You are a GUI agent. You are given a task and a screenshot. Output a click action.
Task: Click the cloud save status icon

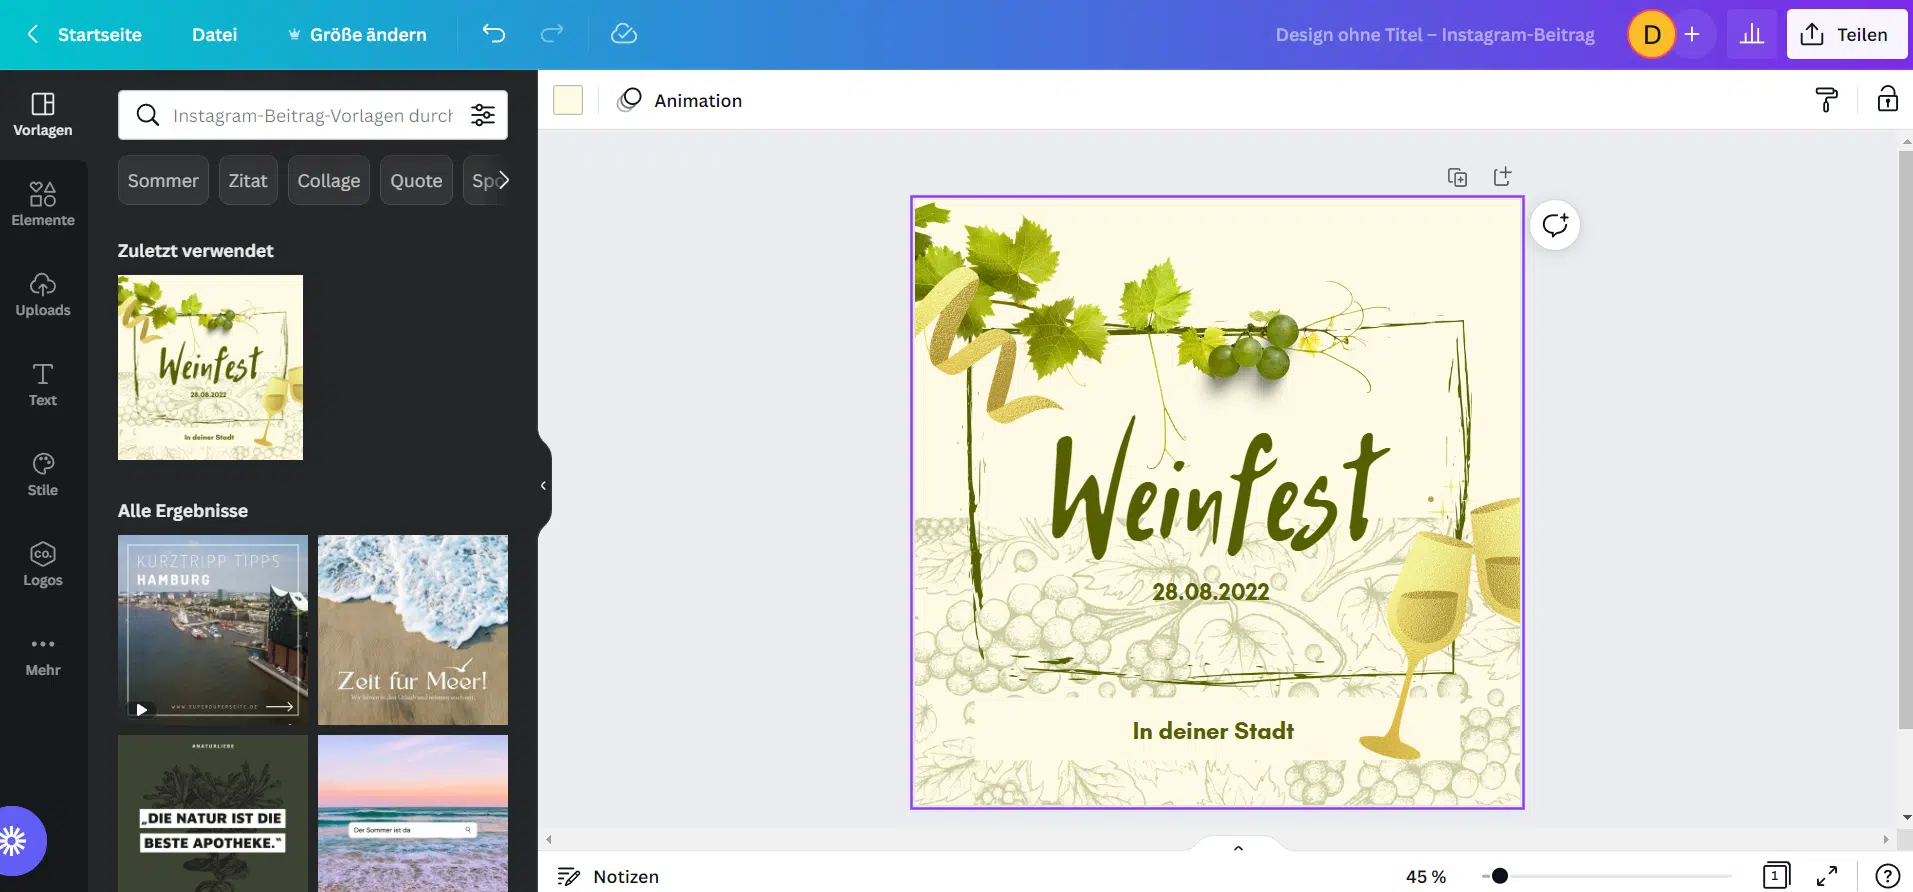[x=624, y=34]
